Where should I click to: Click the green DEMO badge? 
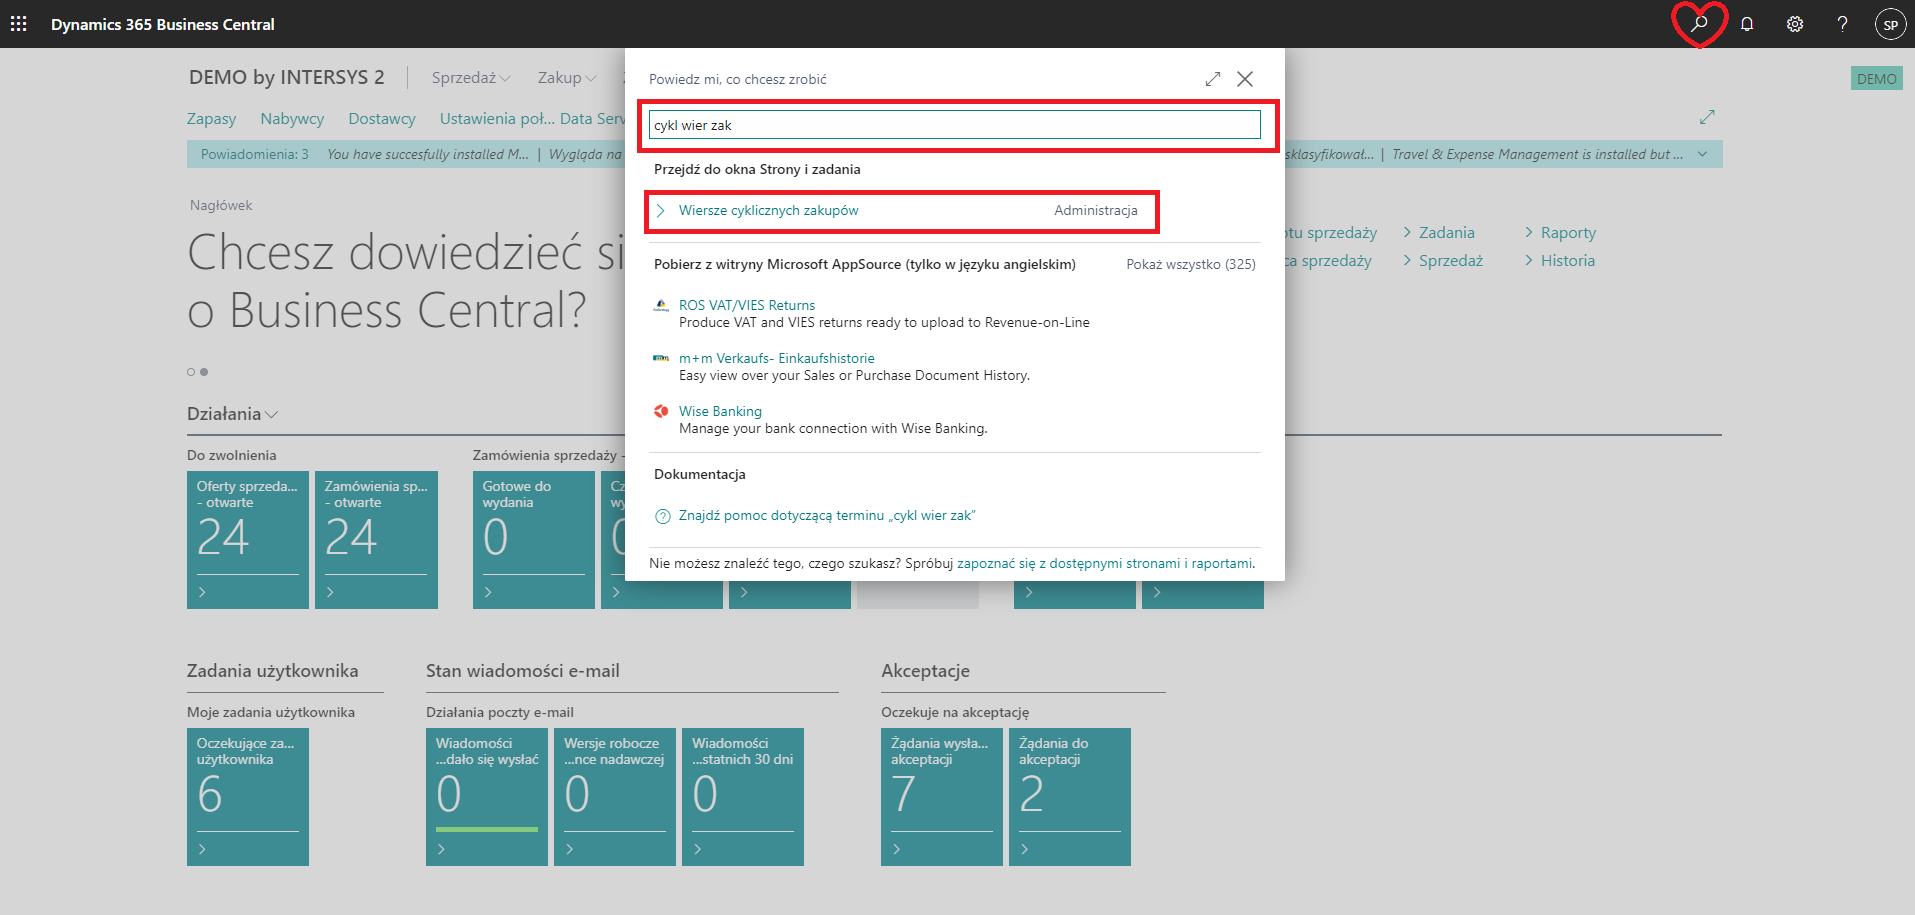click(x=1876, y=79)
